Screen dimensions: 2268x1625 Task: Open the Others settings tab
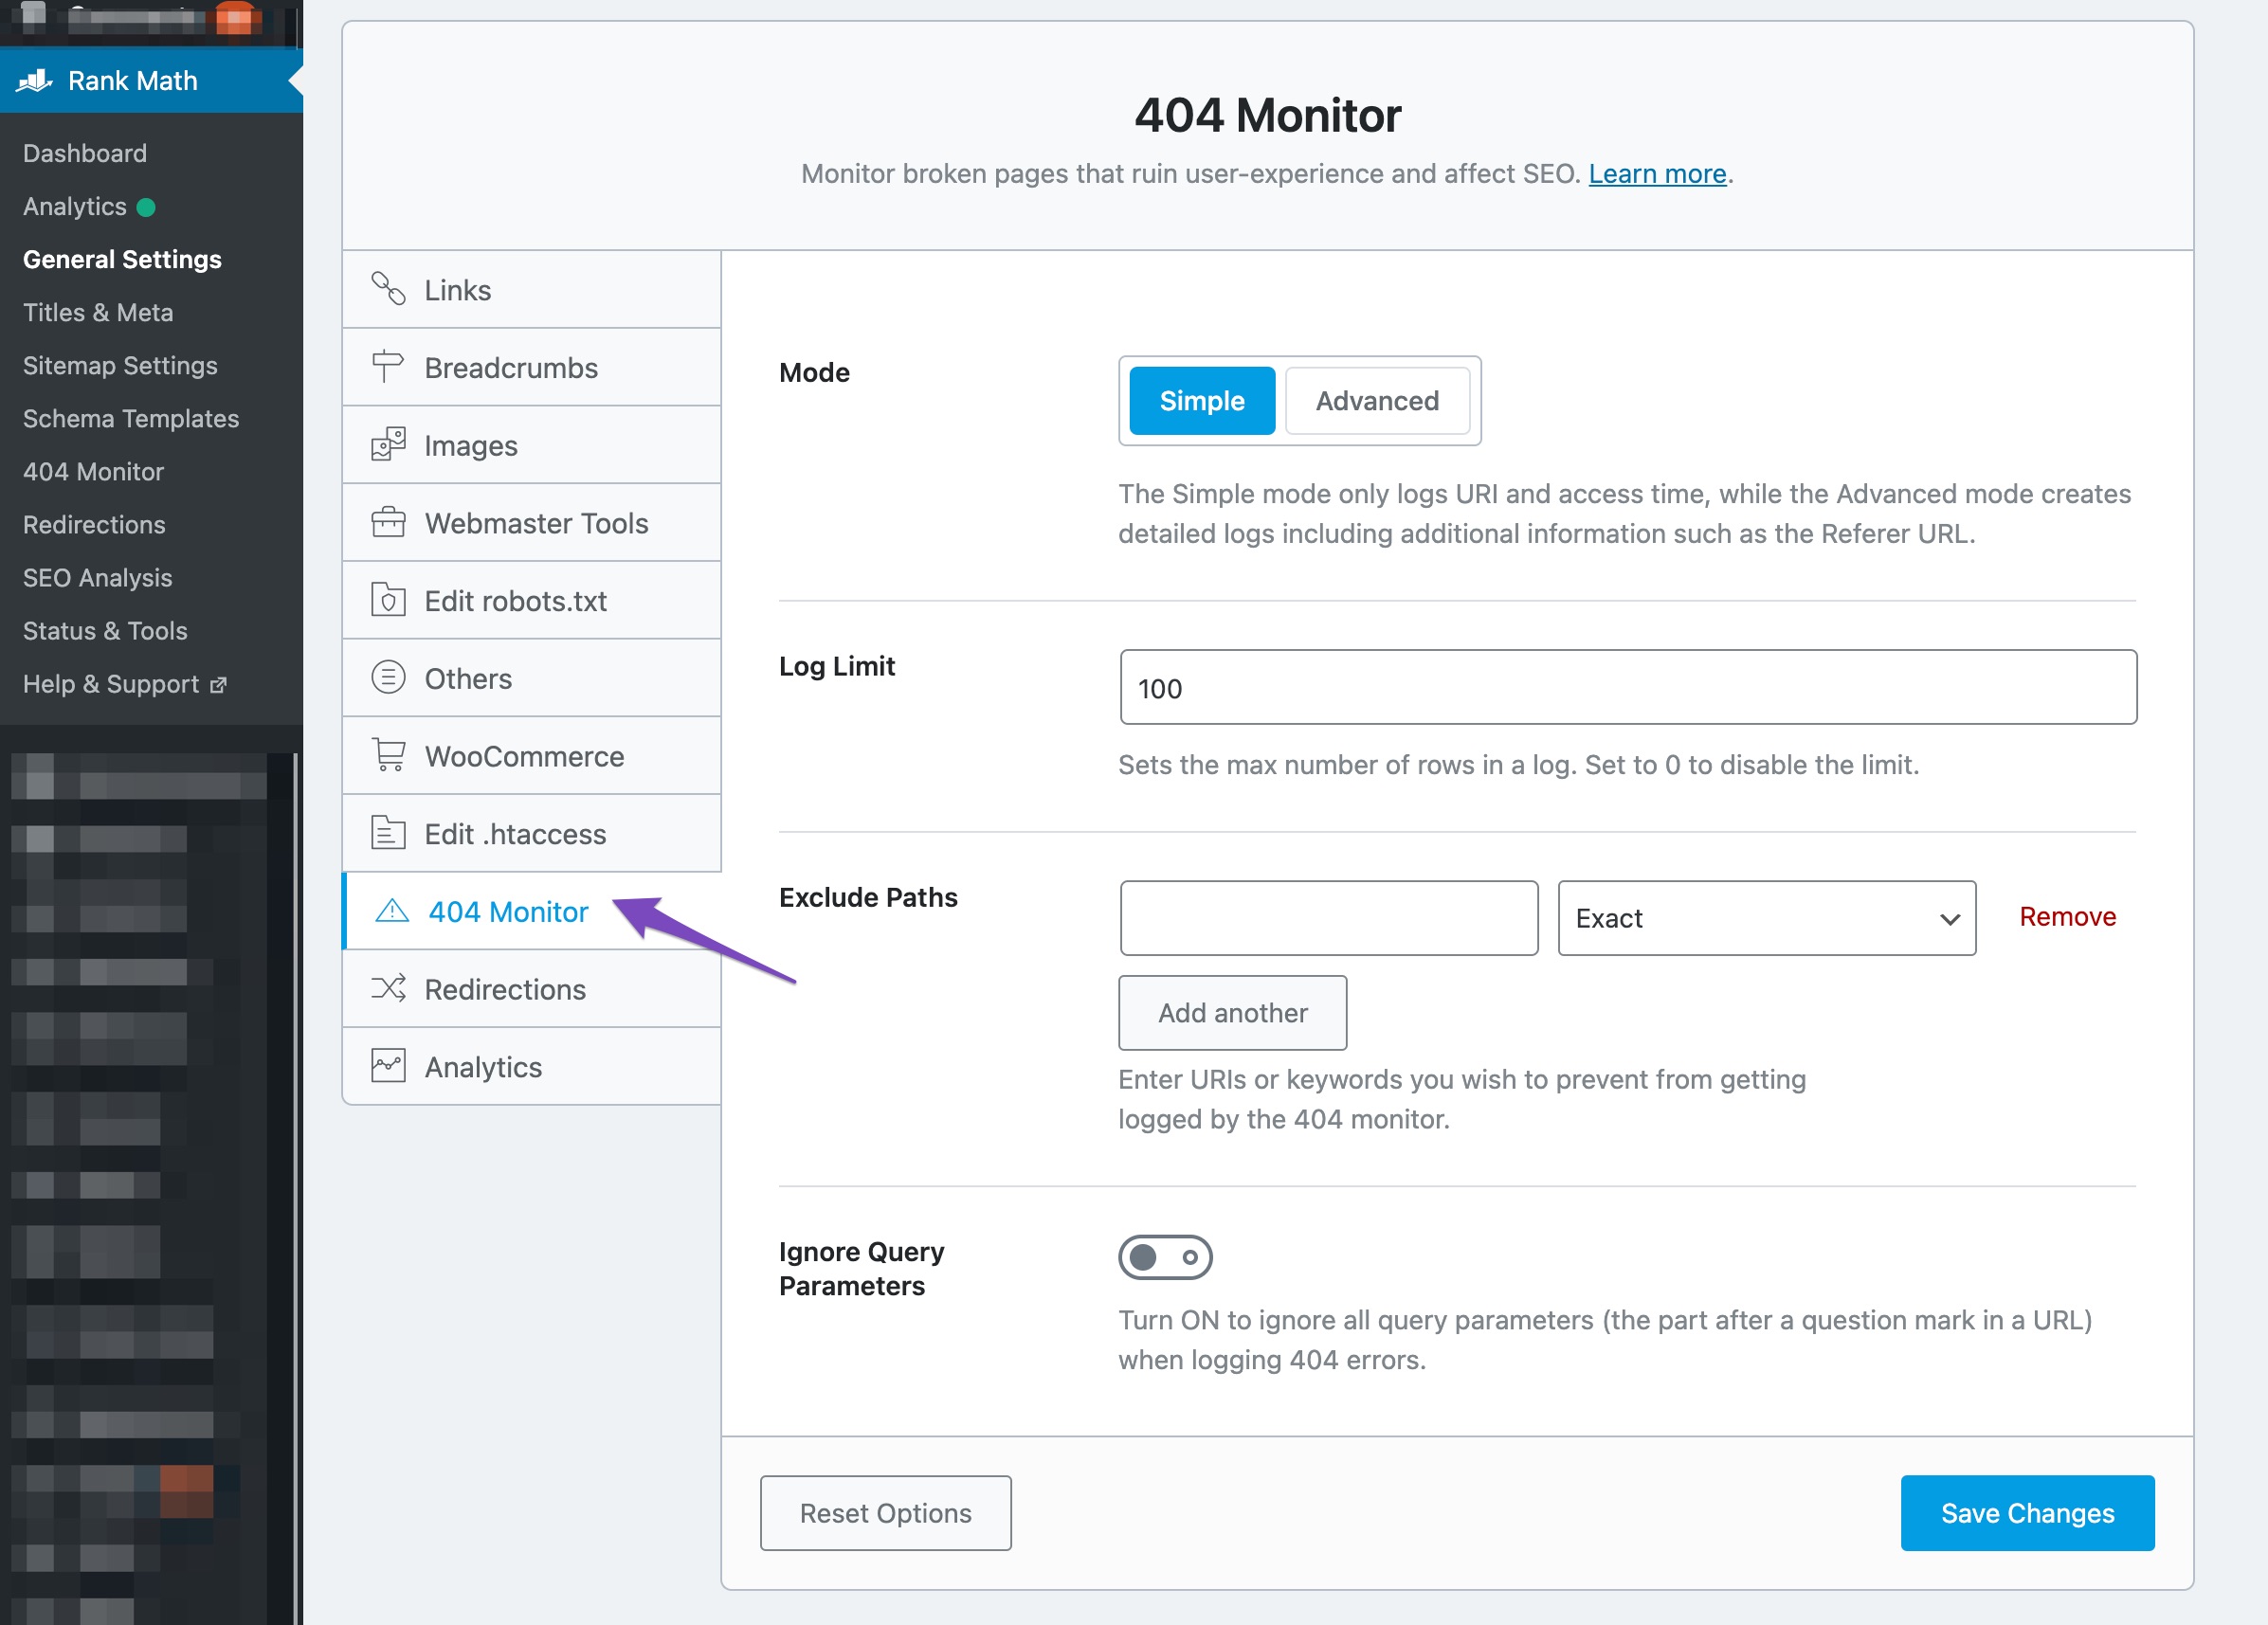467,678
